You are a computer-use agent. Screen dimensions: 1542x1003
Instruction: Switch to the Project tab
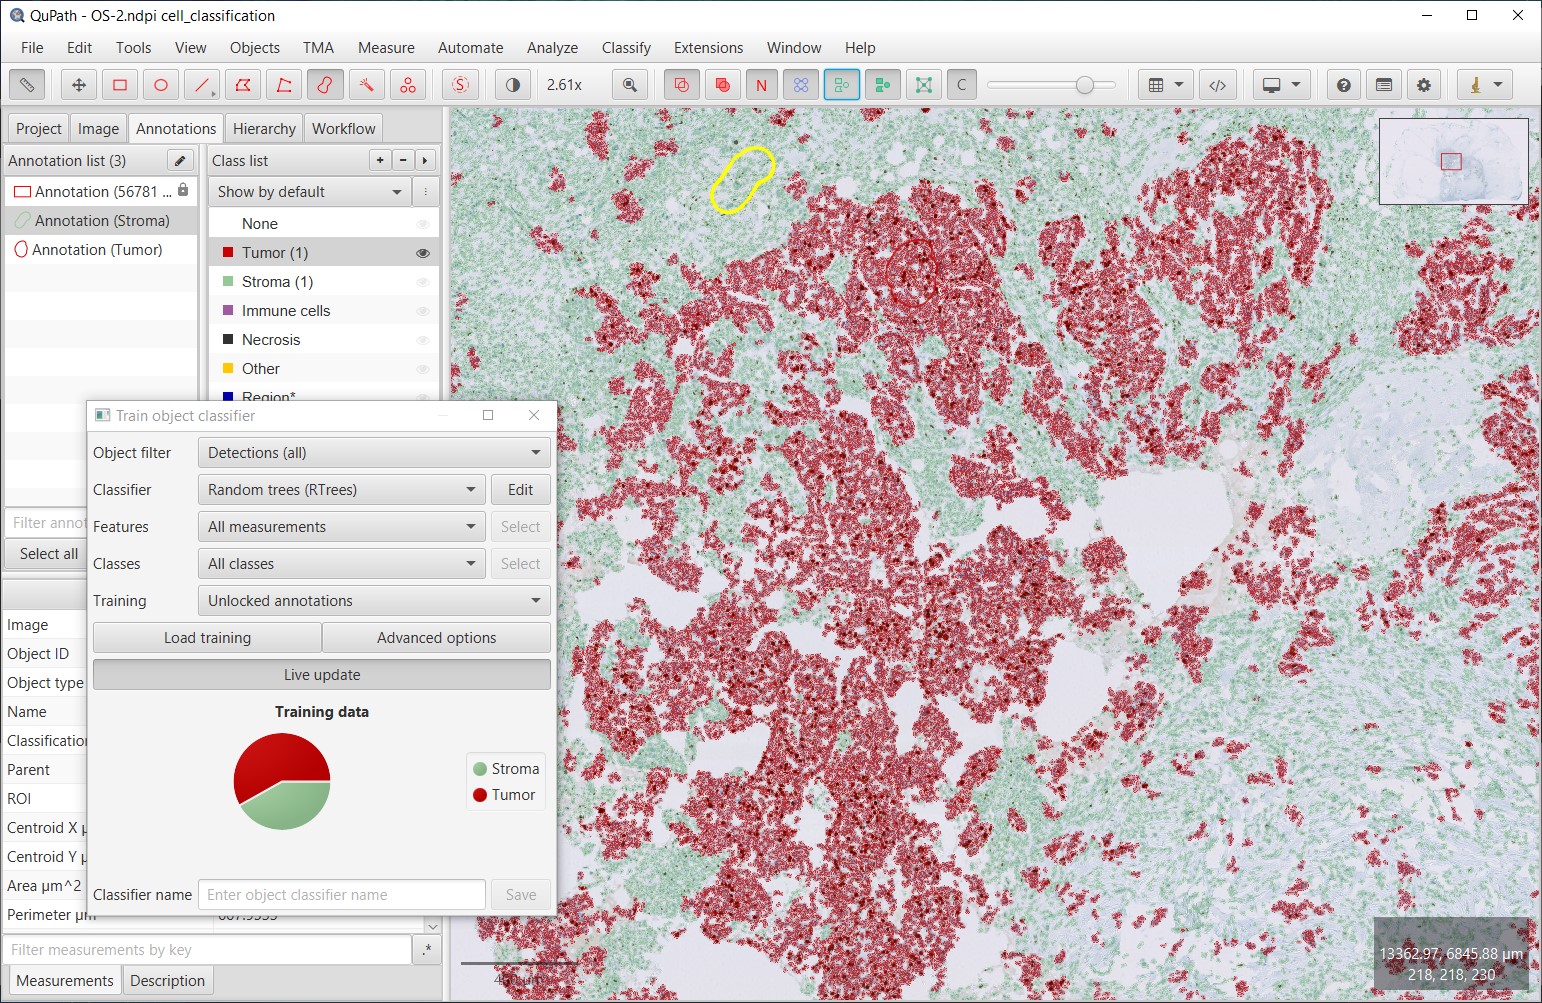click(39, 128)
